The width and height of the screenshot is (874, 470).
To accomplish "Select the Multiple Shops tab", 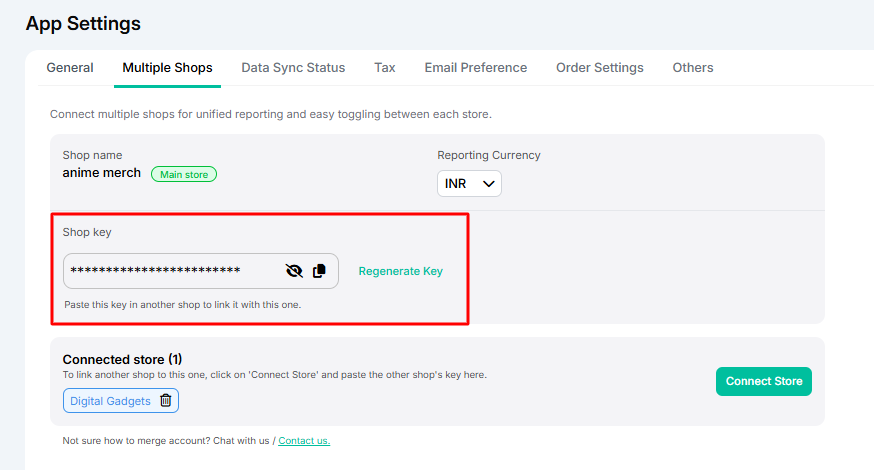I will pyautogui.click(x=167, y=68).
